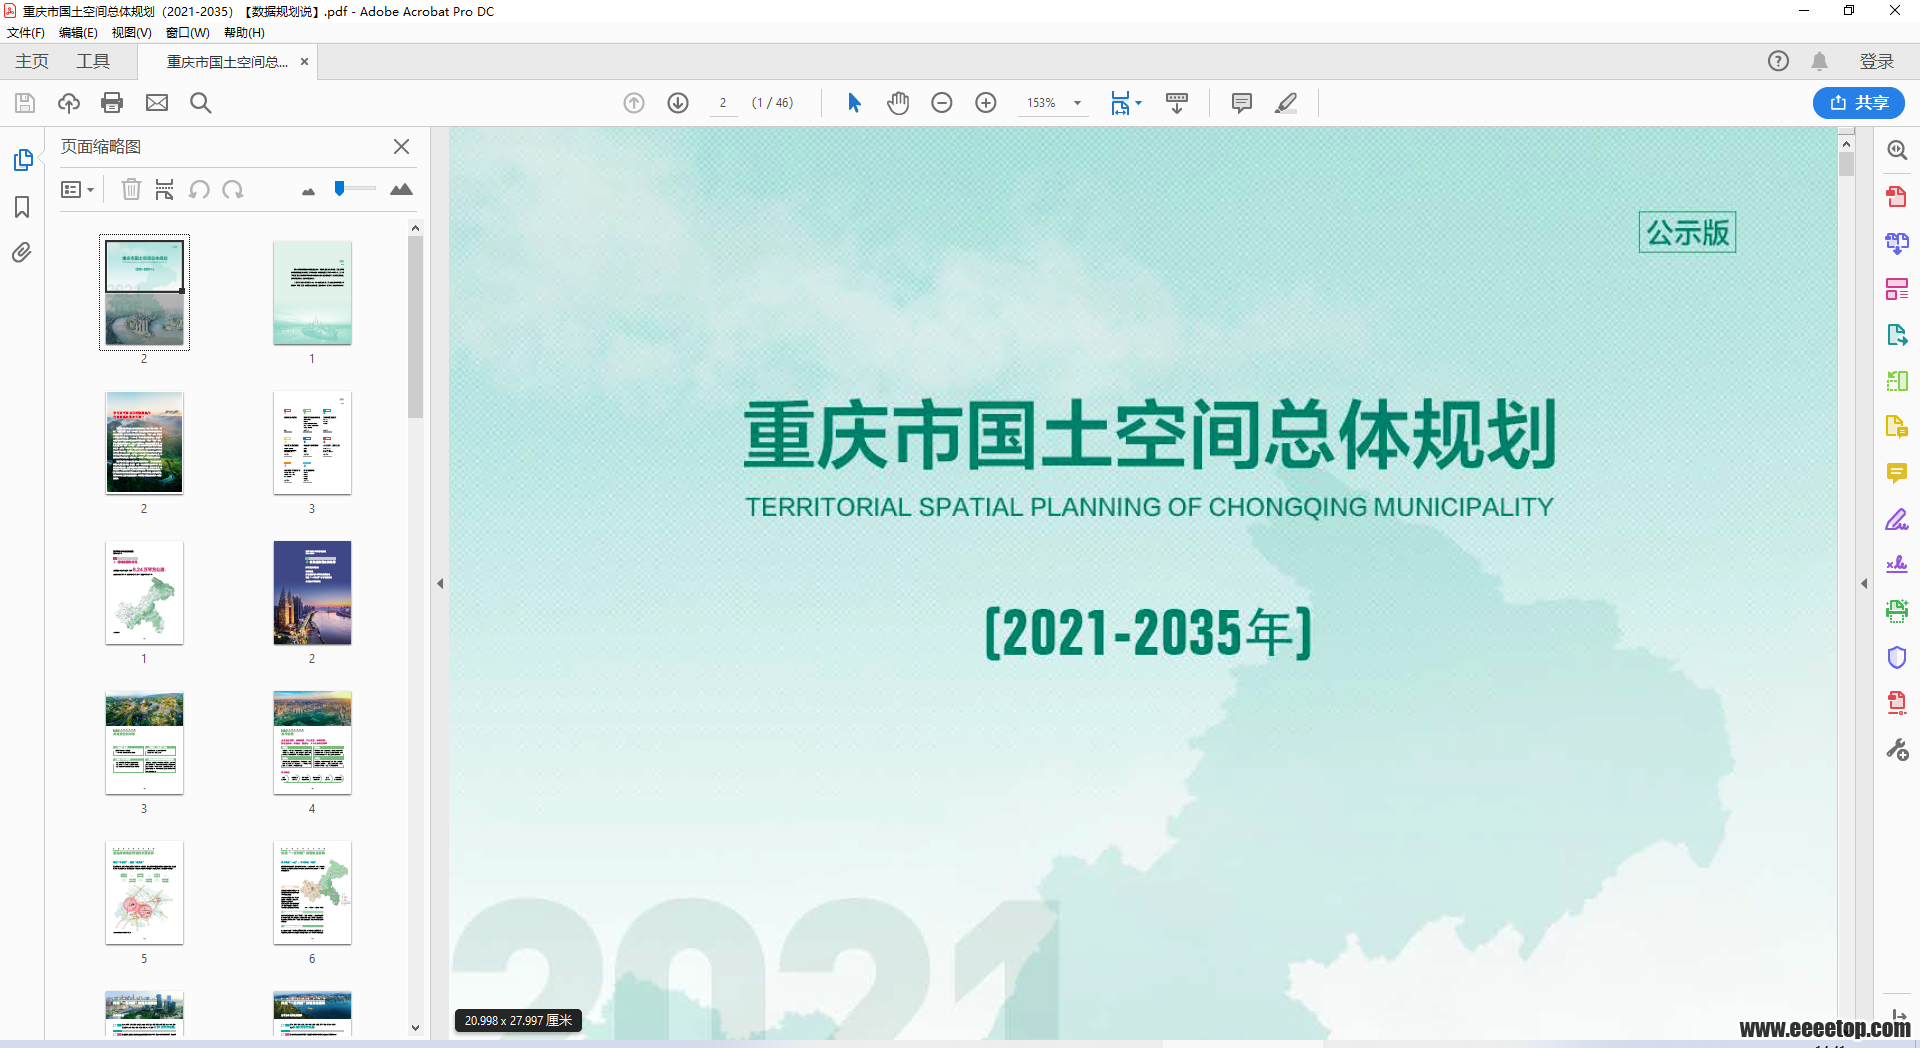
Task: Collapse the right tools pane arrow
Action: [x=1864, y=583]
